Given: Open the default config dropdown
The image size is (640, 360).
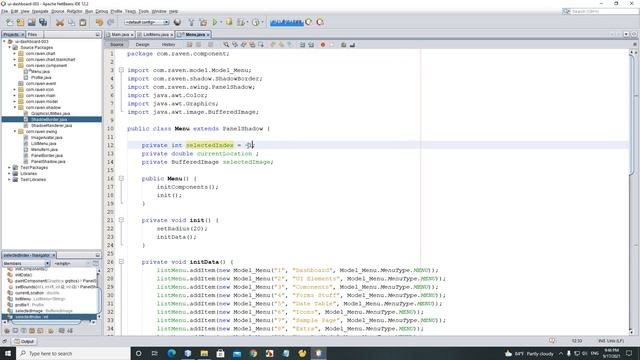Looking at the screenshot, I should 147,22.
